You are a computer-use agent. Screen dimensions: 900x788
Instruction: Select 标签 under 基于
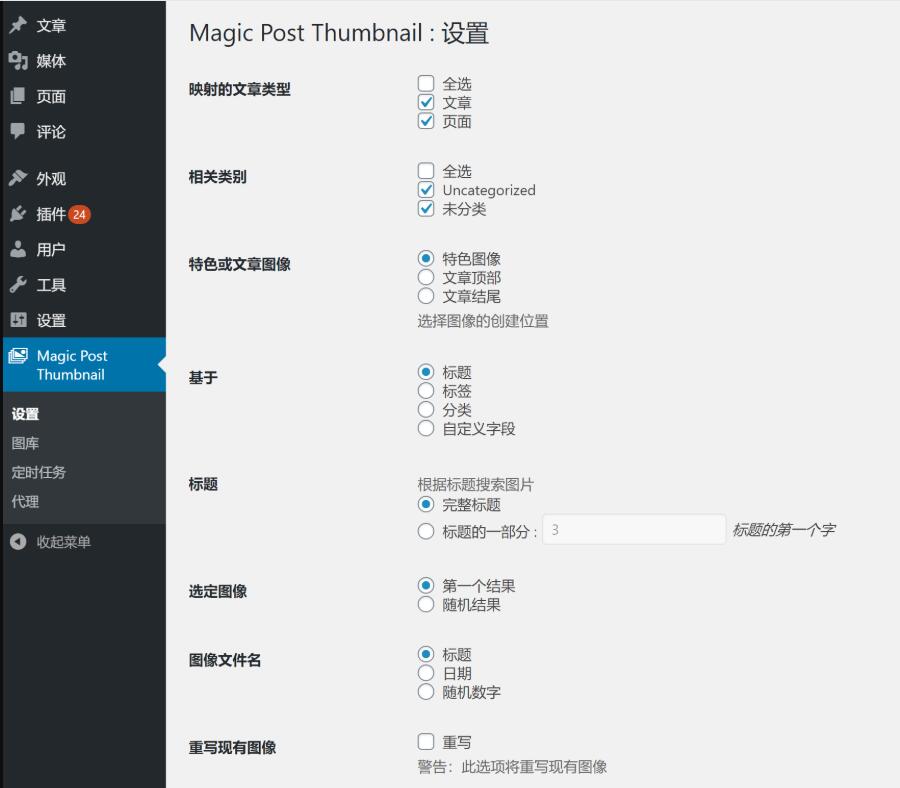[426, 391]
